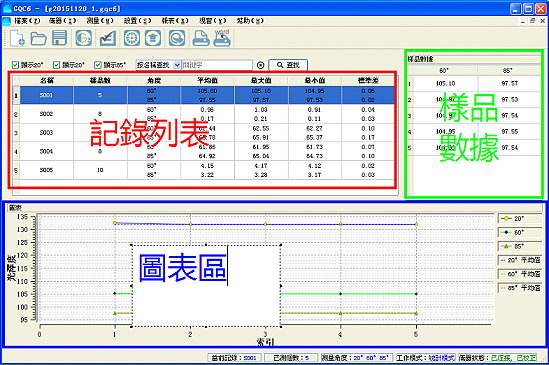Click the printer icon in toolbar
Image resolution: width=549 pixels, height=365 pixels.
coord(201,38)
